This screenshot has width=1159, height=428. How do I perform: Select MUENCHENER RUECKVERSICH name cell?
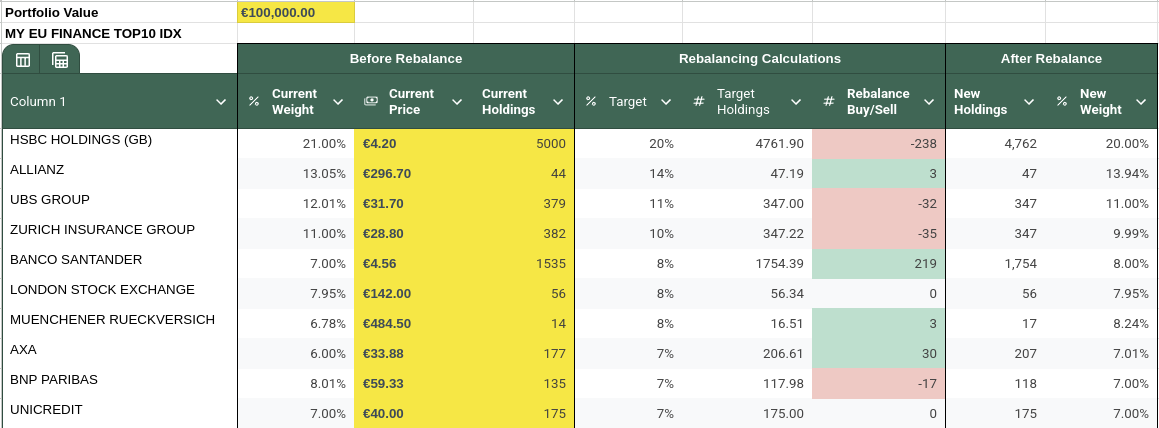click(x=120, y=324)
